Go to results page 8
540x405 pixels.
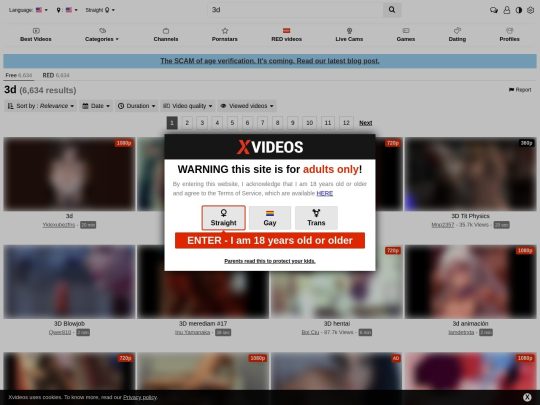(x=278, y=123)
